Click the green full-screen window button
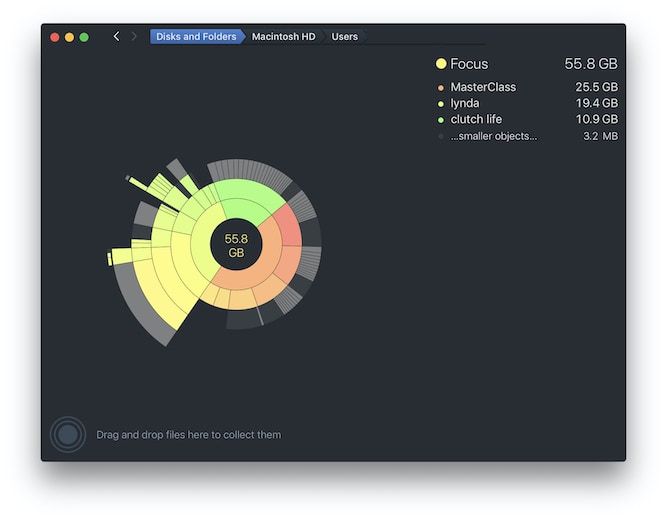The image size is (667, 520). (85, 37)
